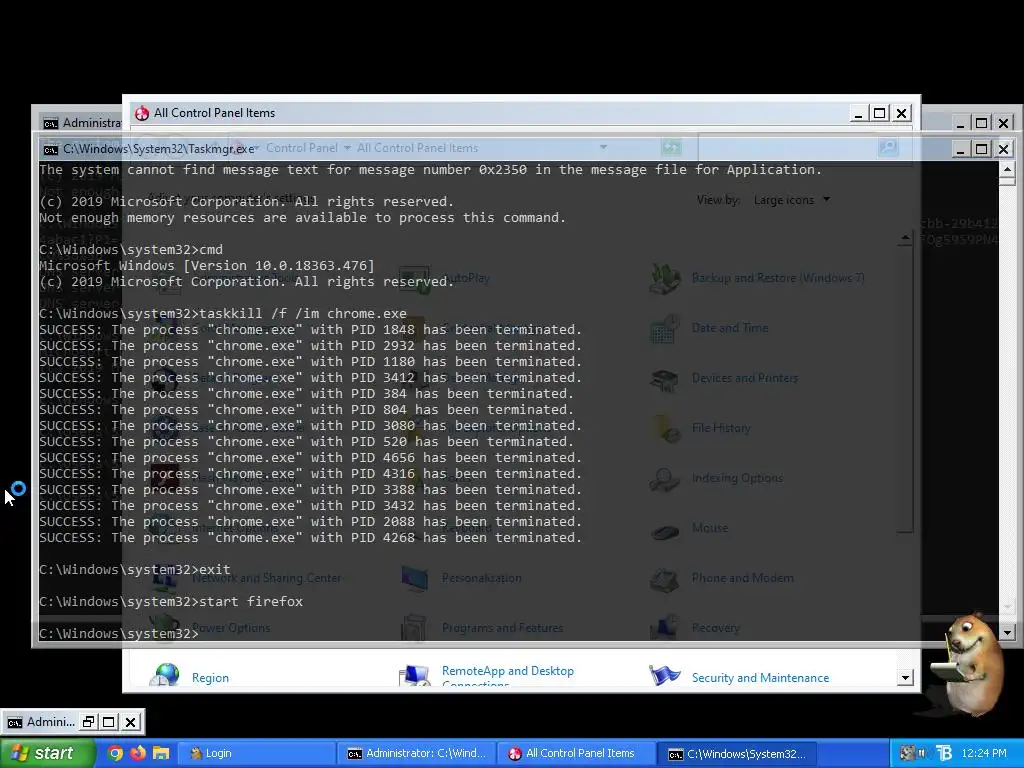Click the 'taskkill /f /im chrome.exe' command line

[x=223, y=313]
